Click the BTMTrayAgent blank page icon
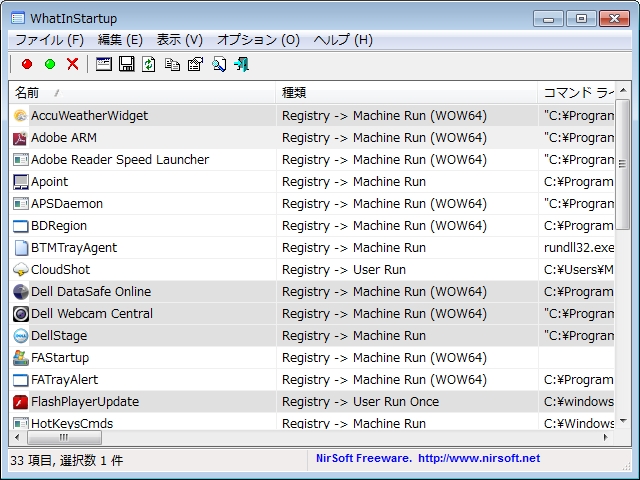The width and height of the screenshot is (640, 480). pyautogui.click(x=20, y=248)
